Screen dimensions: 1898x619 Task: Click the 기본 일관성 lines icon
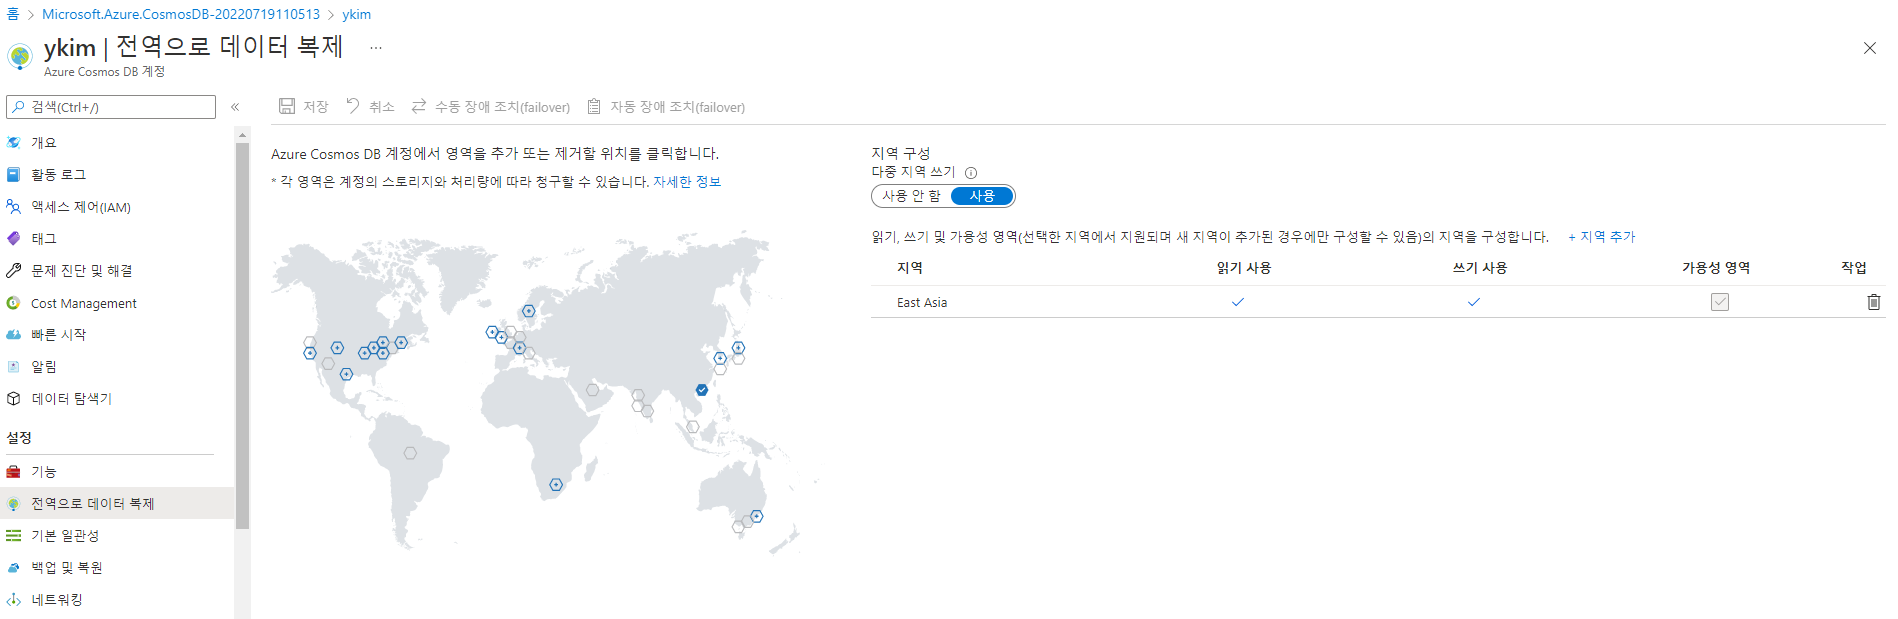[x=14, y=535]
